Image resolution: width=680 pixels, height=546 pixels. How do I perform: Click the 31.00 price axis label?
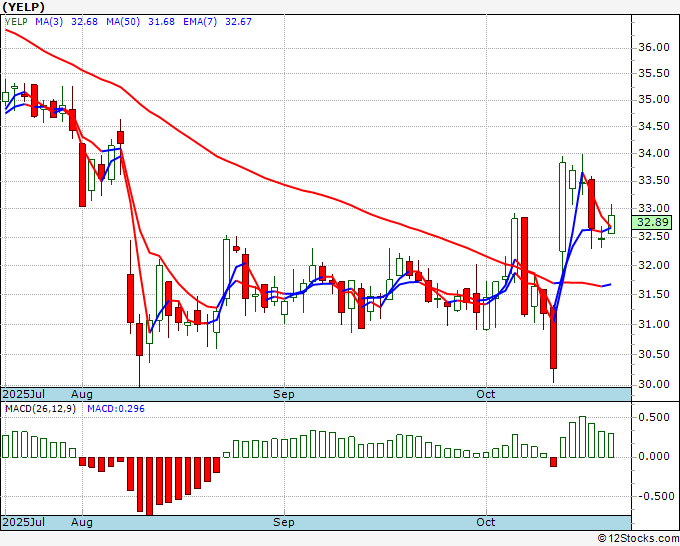(654, 324)
